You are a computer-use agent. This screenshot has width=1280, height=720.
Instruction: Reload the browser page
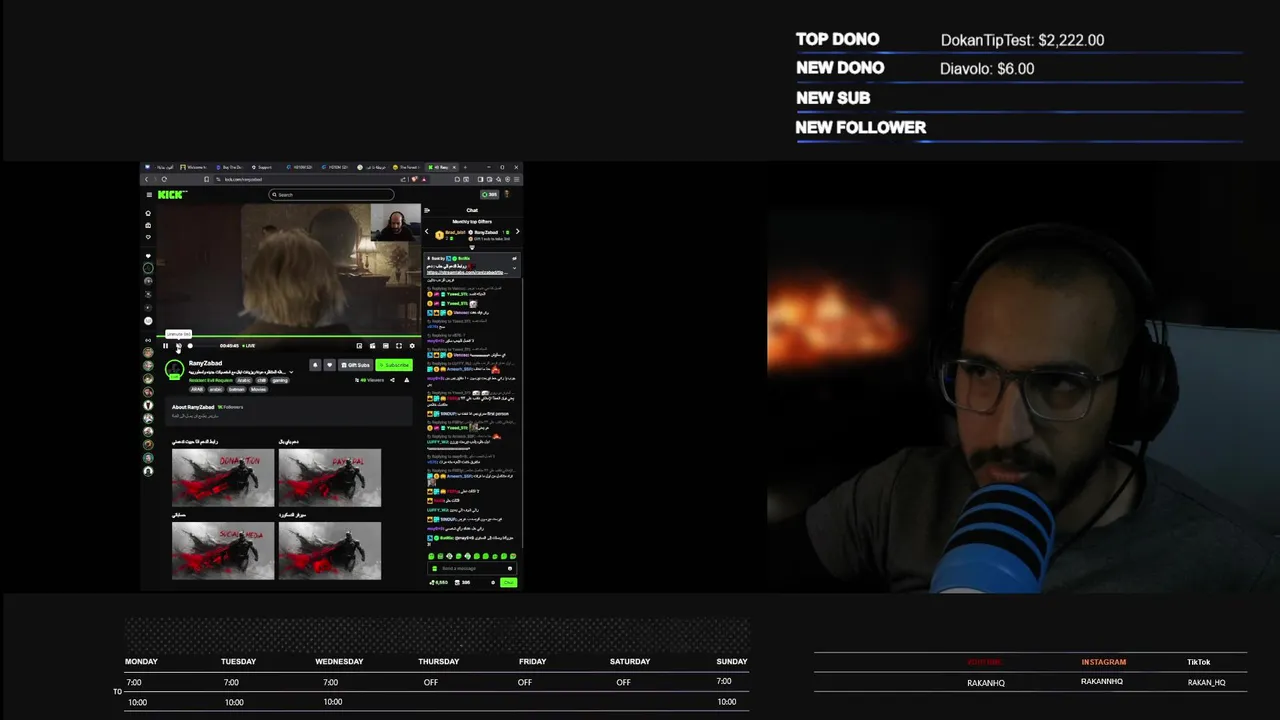pyautogui.click(x=164, y=179)
